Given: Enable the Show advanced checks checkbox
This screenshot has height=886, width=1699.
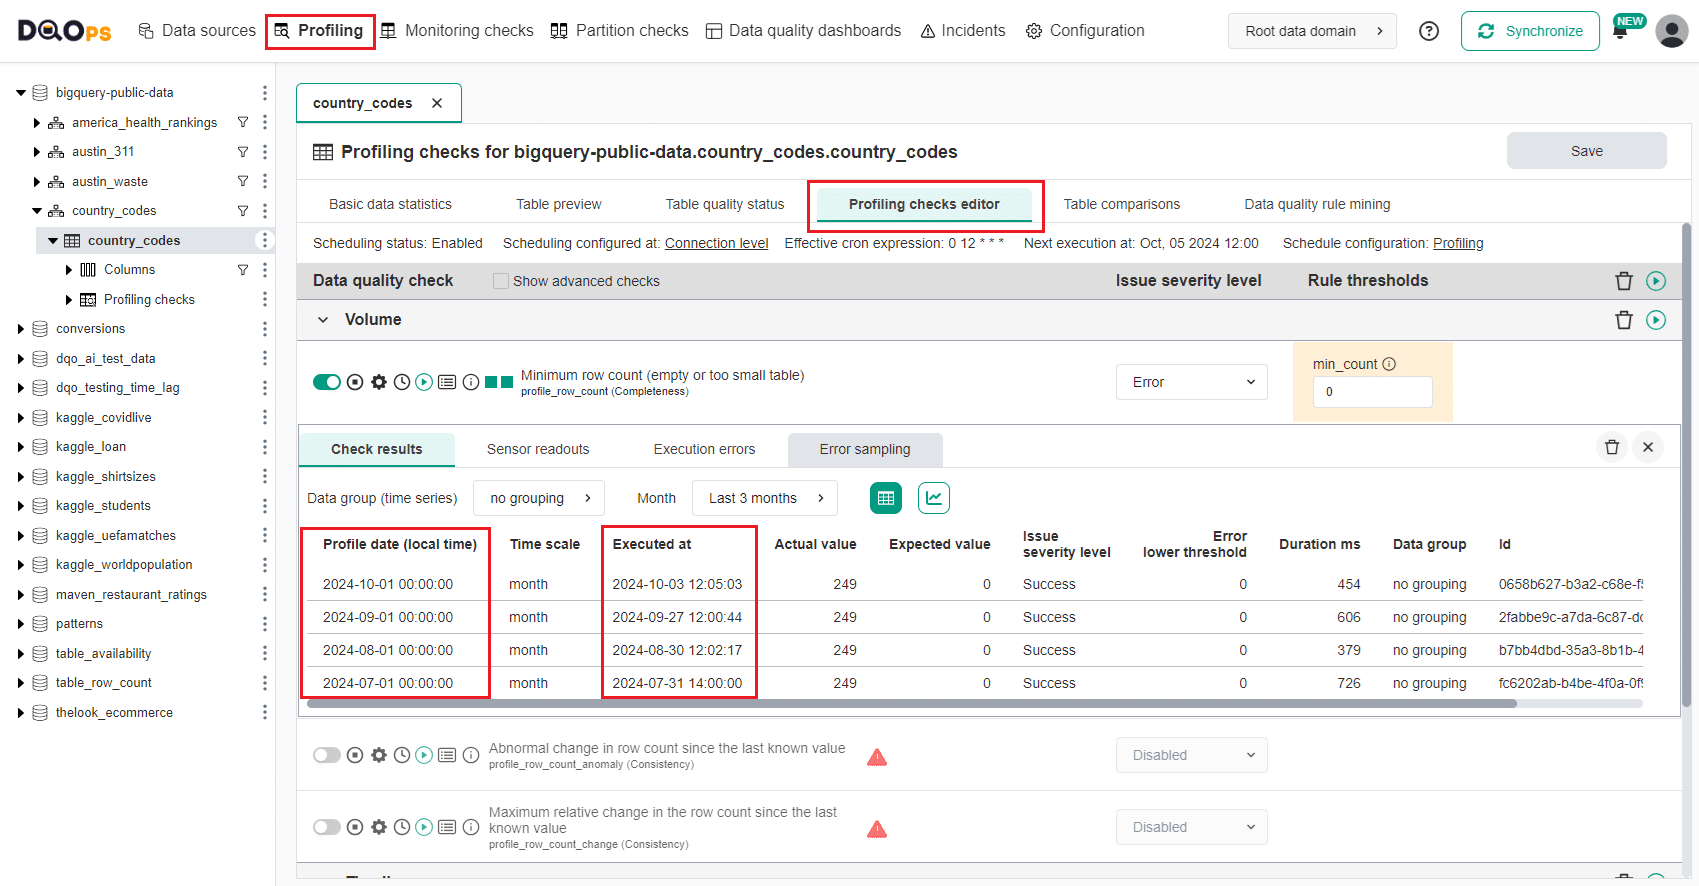Looking at the screenshot, I should (x=501, y=281).
